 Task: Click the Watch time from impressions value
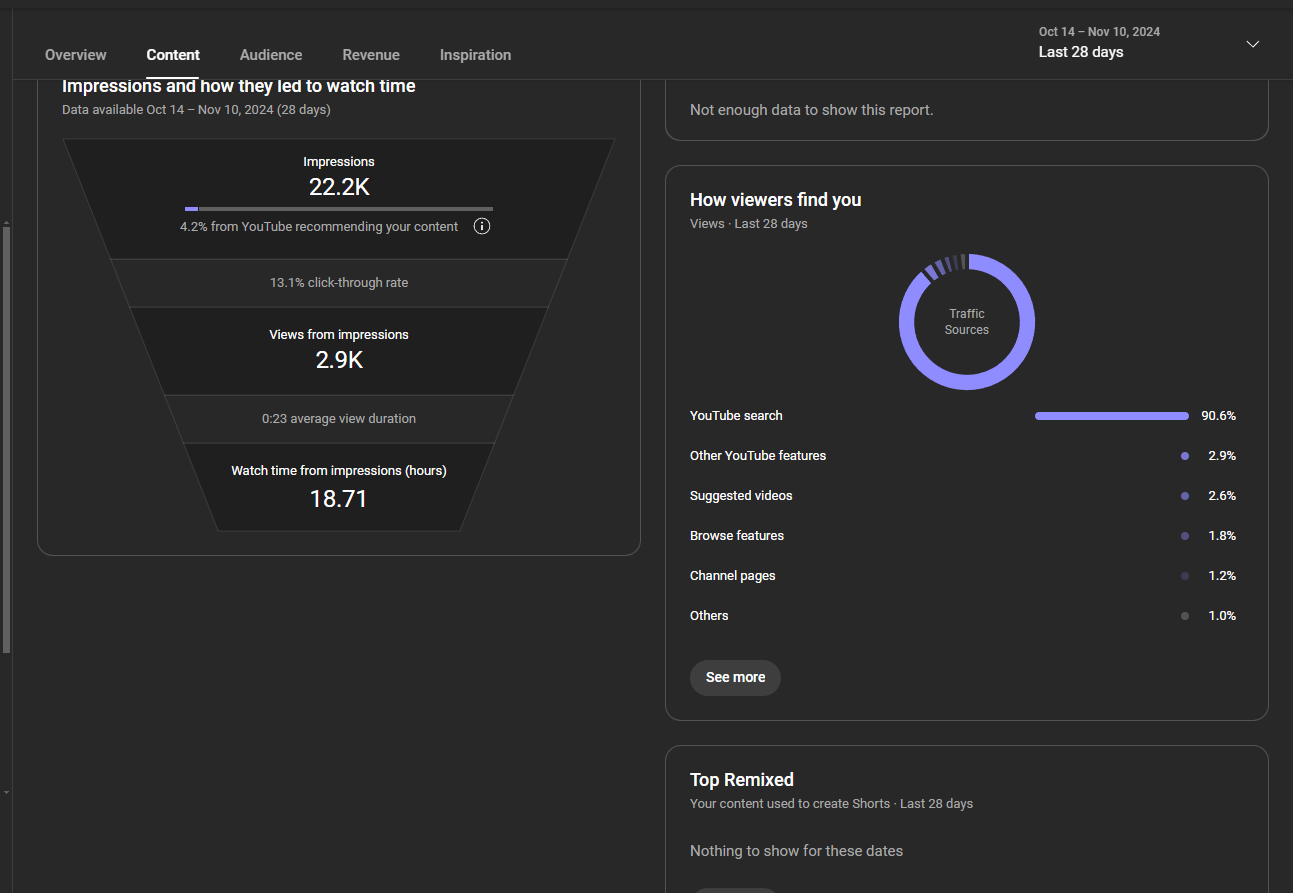[339, 498]
